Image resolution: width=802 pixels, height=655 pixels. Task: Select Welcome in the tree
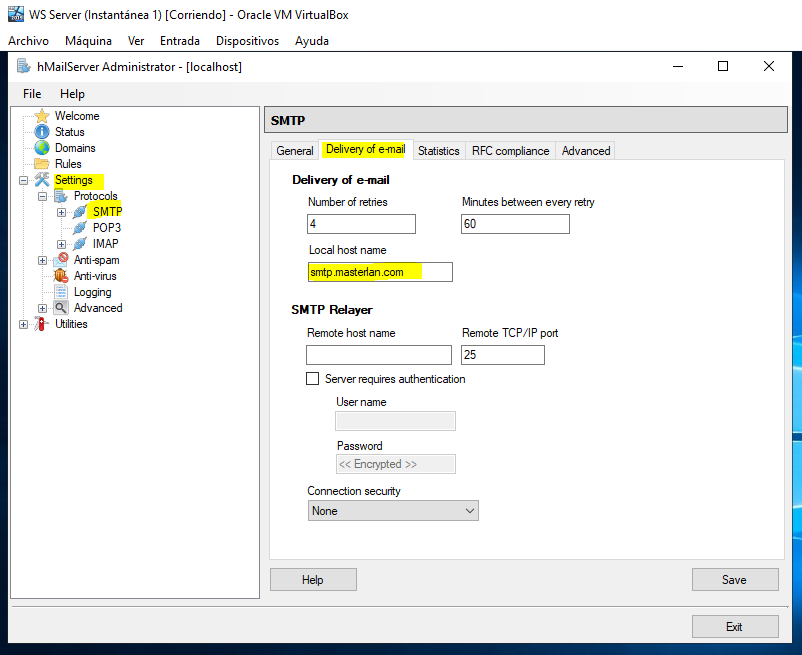click(77, 116)
